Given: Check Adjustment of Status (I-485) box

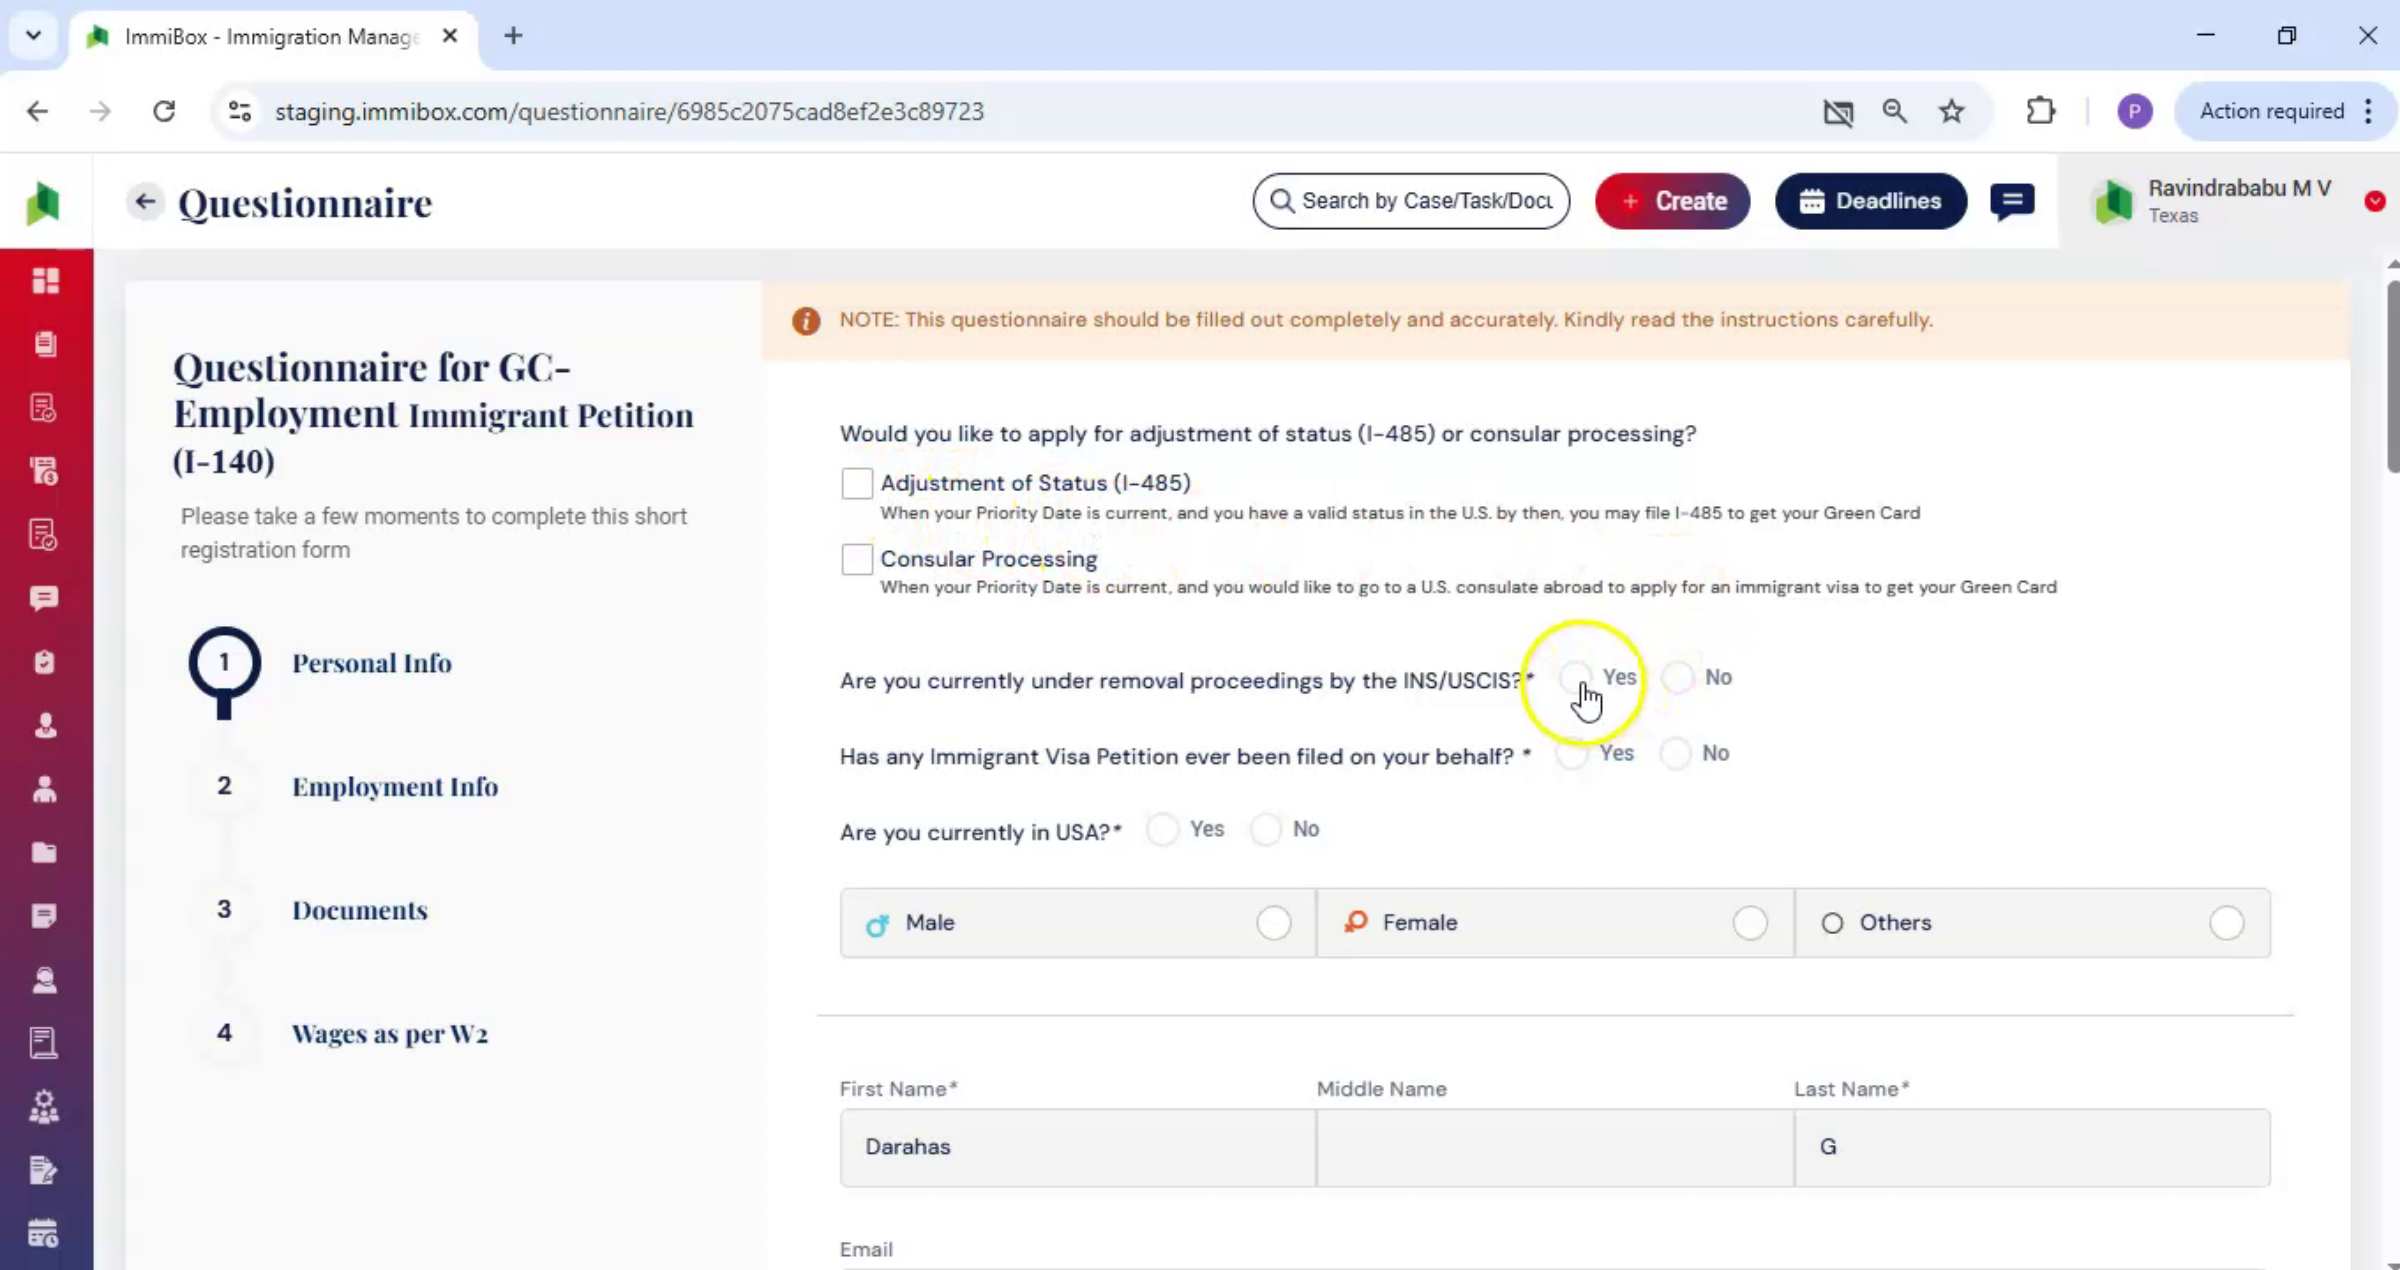Looking at the screenshot, I should [857, 483].
